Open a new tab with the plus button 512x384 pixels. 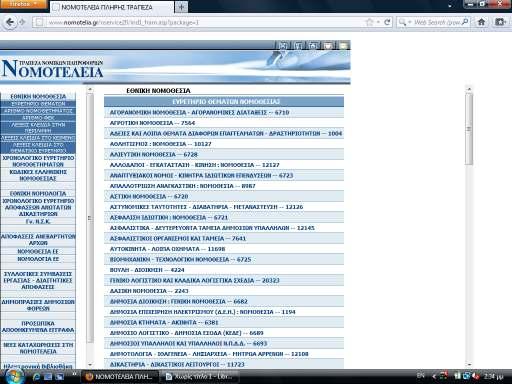[x=181, y=7]
